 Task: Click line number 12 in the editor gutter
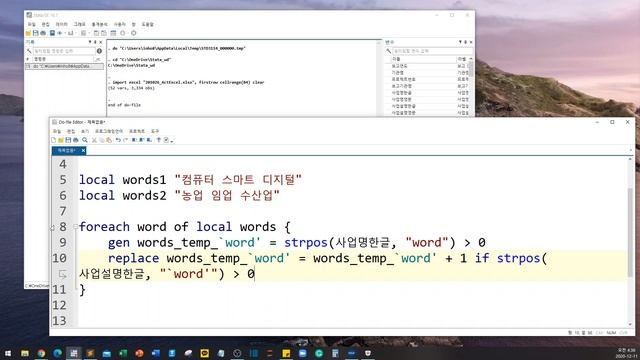[x=59, y=305]
